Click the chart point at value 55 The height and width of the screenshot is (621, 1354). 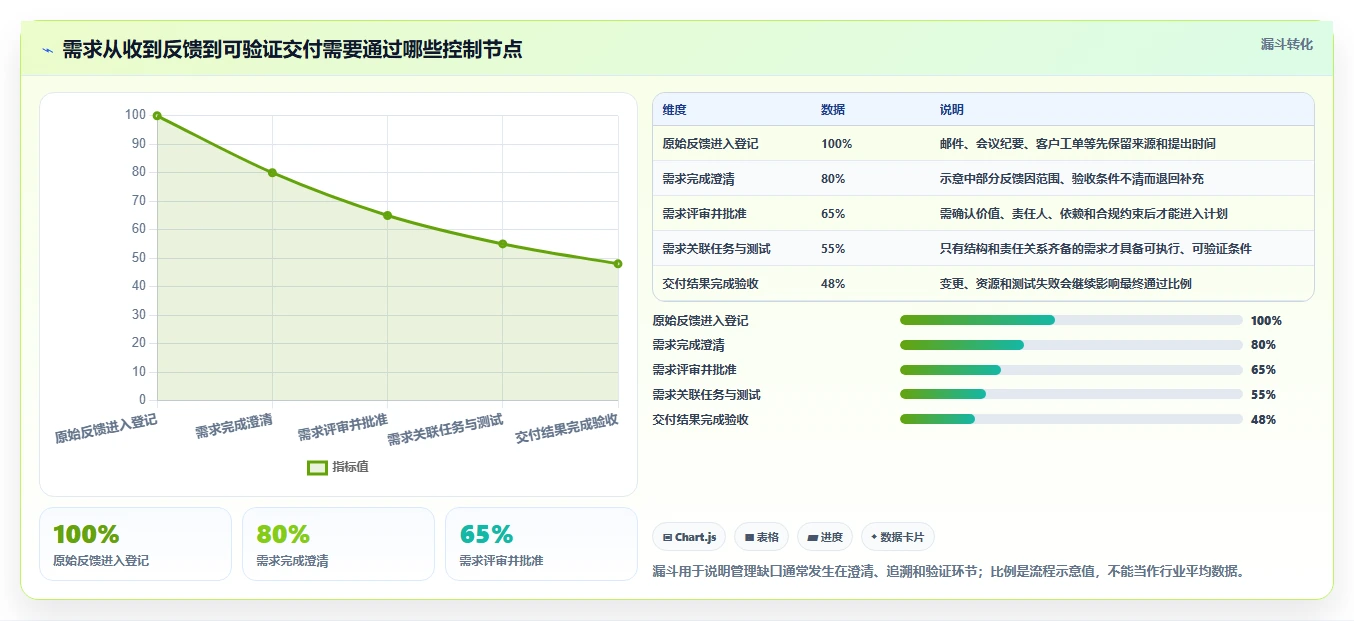[503, 244]
